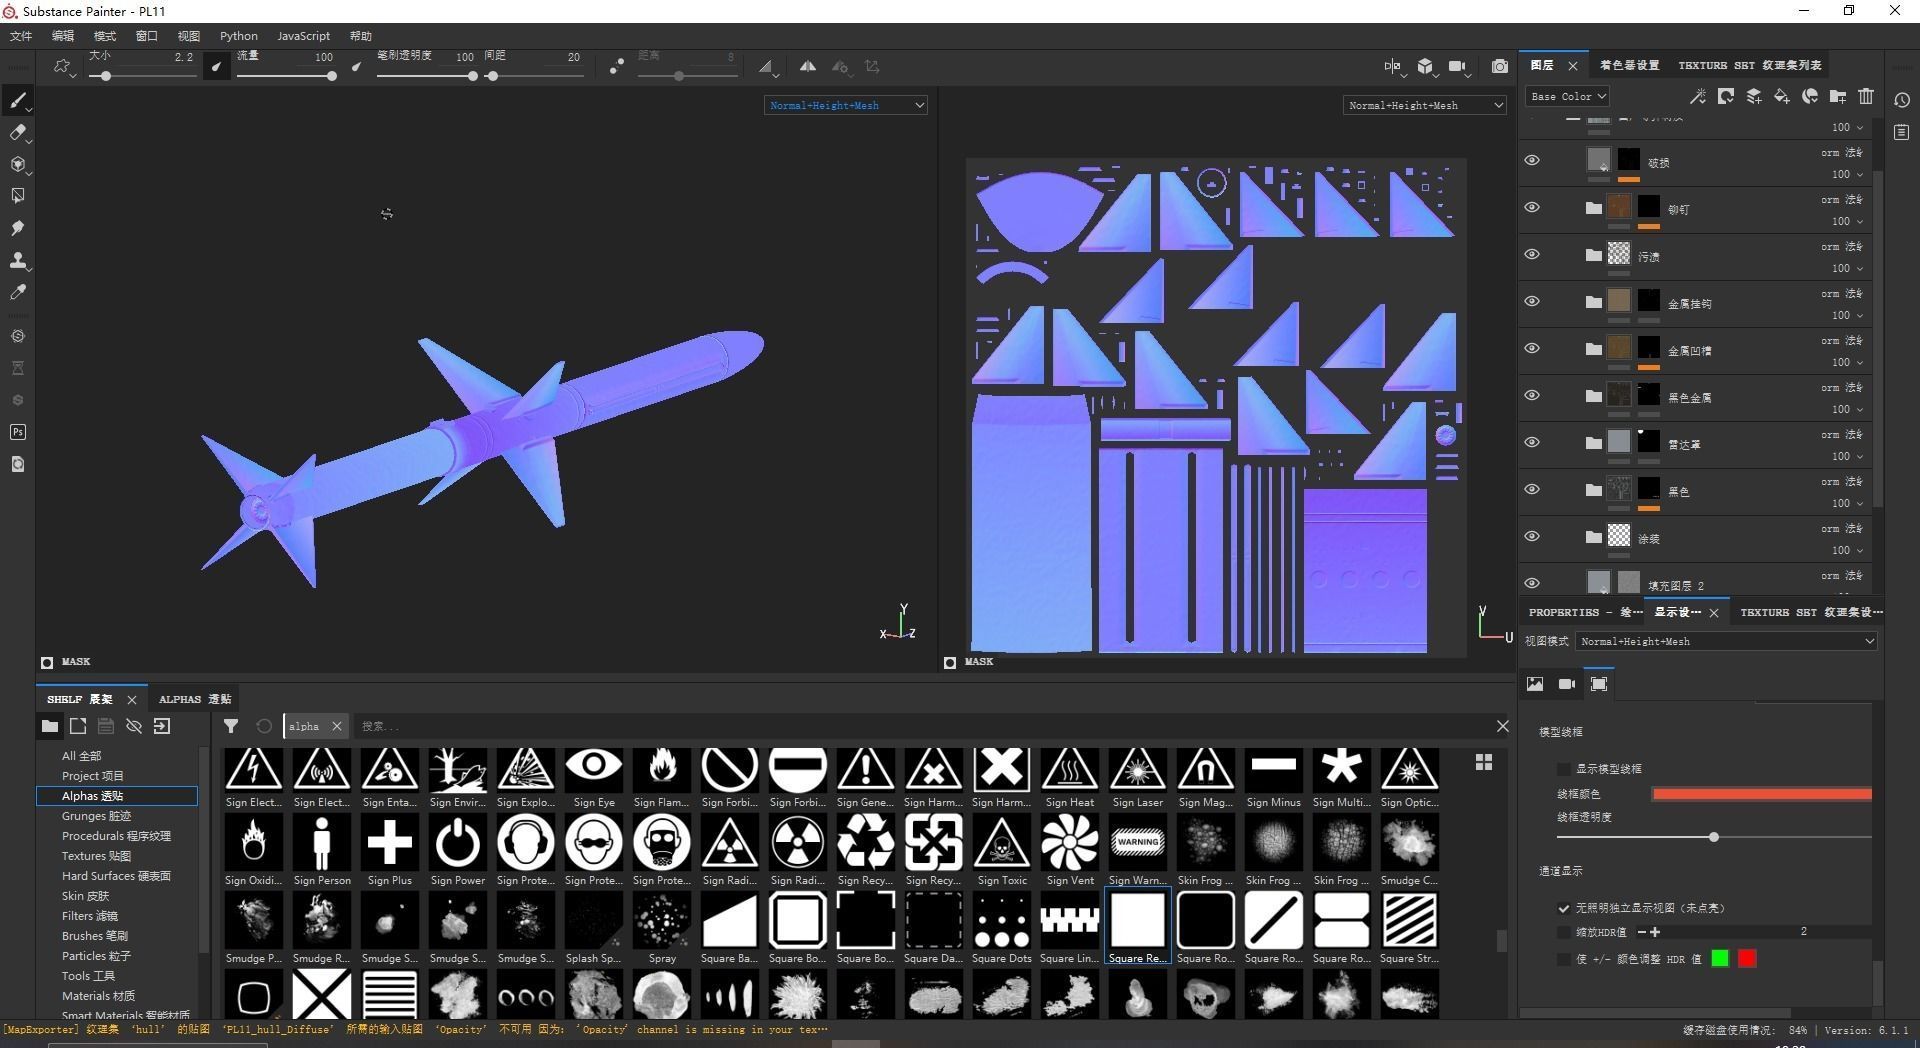
Task: Open the viewport settings tab icon
Action: pos(1599,684)
